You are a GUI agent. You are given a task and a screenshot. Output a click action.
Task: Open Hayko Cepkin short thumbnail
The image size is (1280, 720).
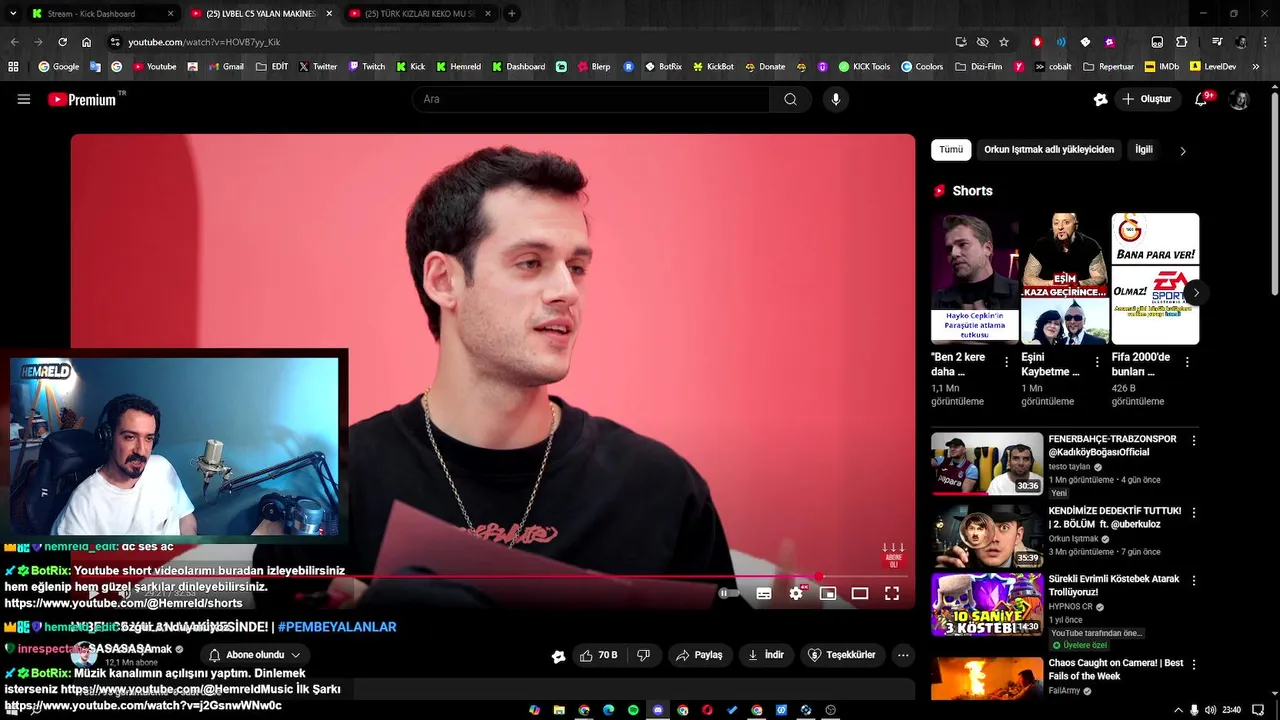pos(975,278)
